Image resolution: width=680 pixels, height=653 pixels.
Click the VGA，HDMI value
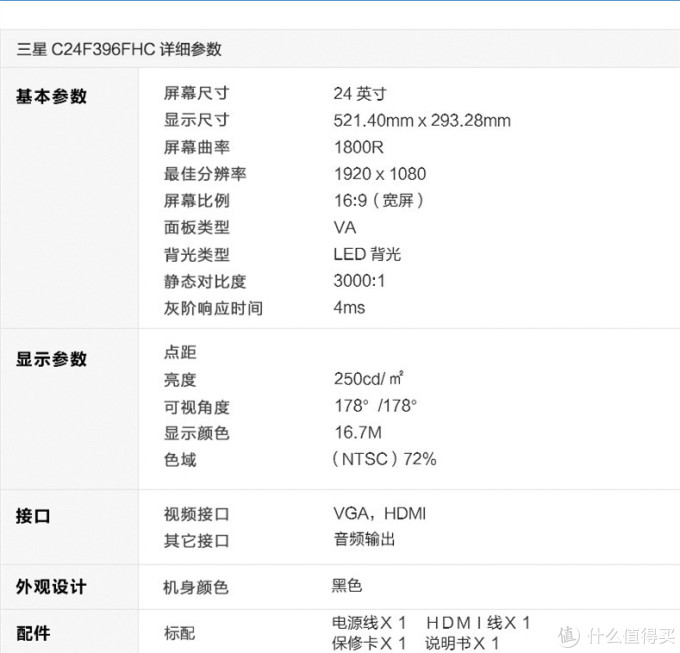[379, 514]
